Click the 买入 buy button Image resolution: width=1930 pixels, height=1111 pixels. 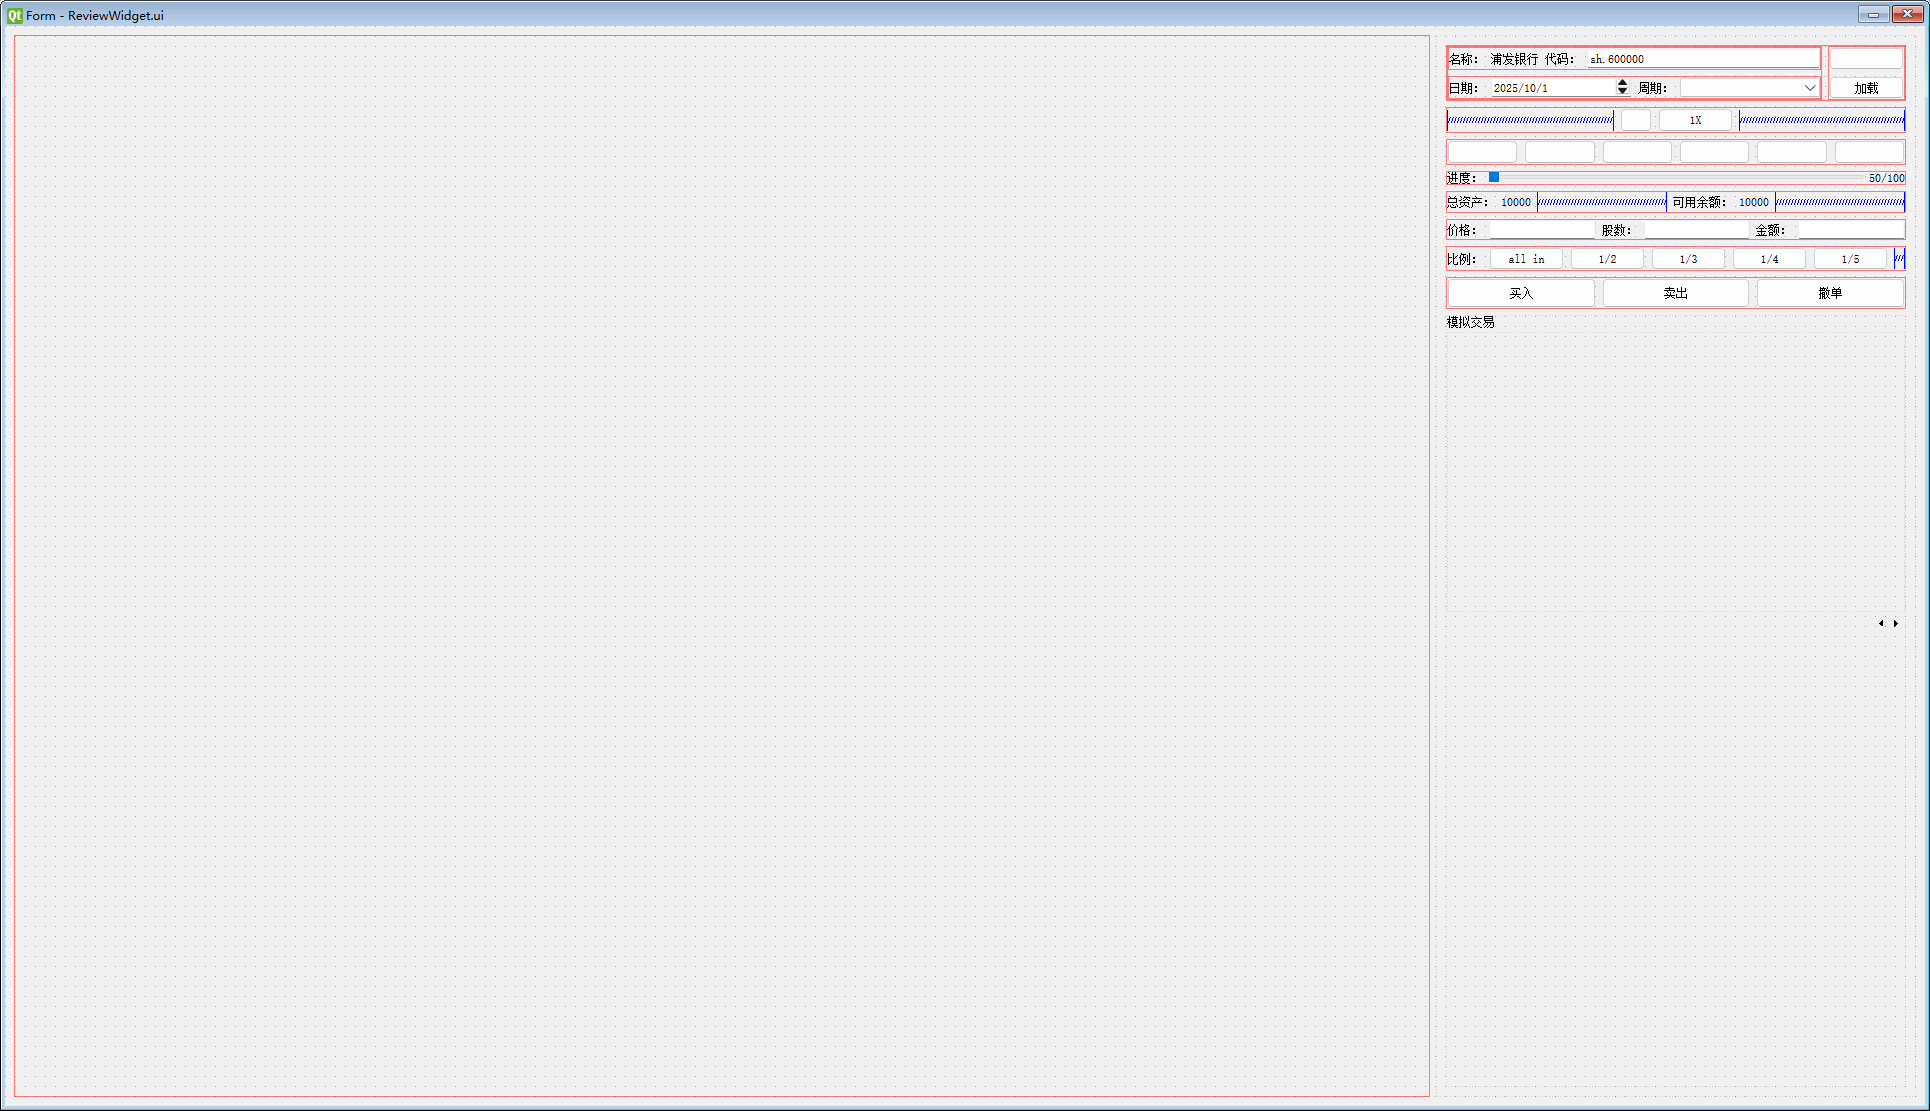point(1521,293)
